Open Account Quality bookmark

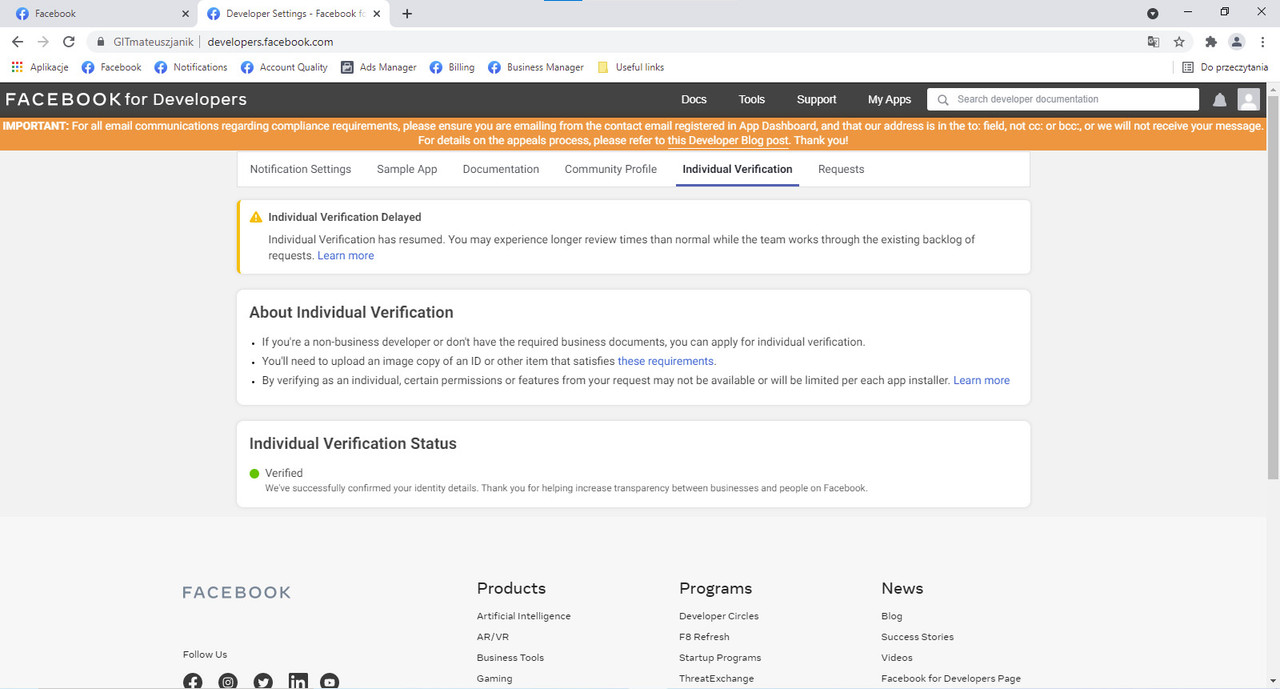[284, 67]
